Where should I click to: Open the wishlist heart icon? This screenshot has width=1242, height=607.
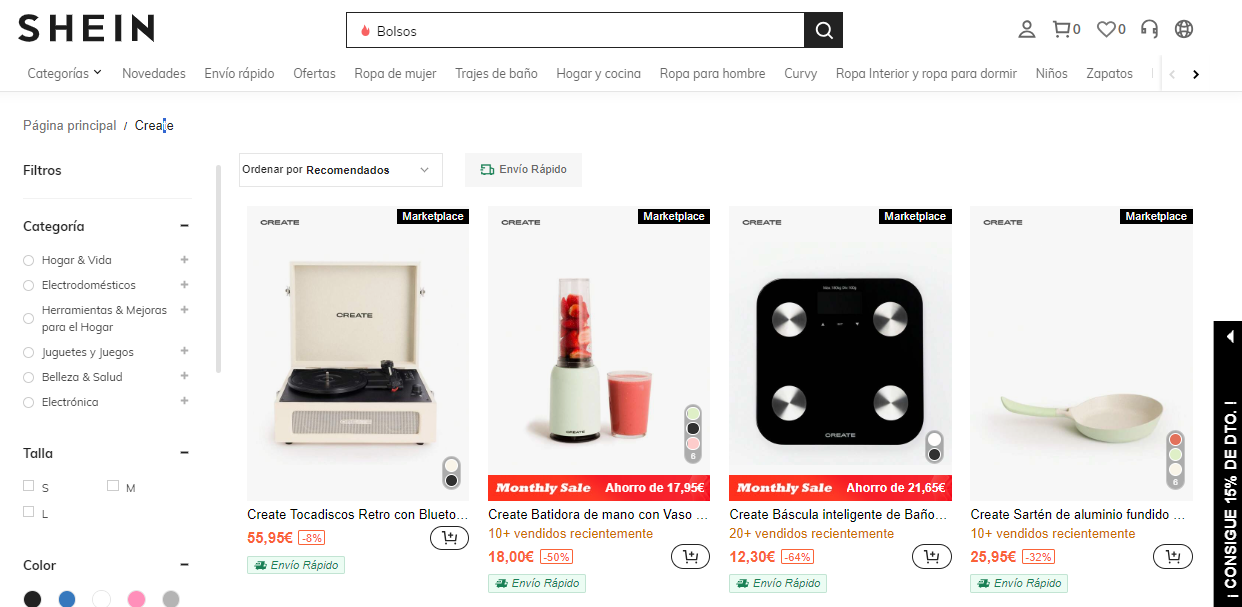pyautogui.click(x=1106, y=30)
